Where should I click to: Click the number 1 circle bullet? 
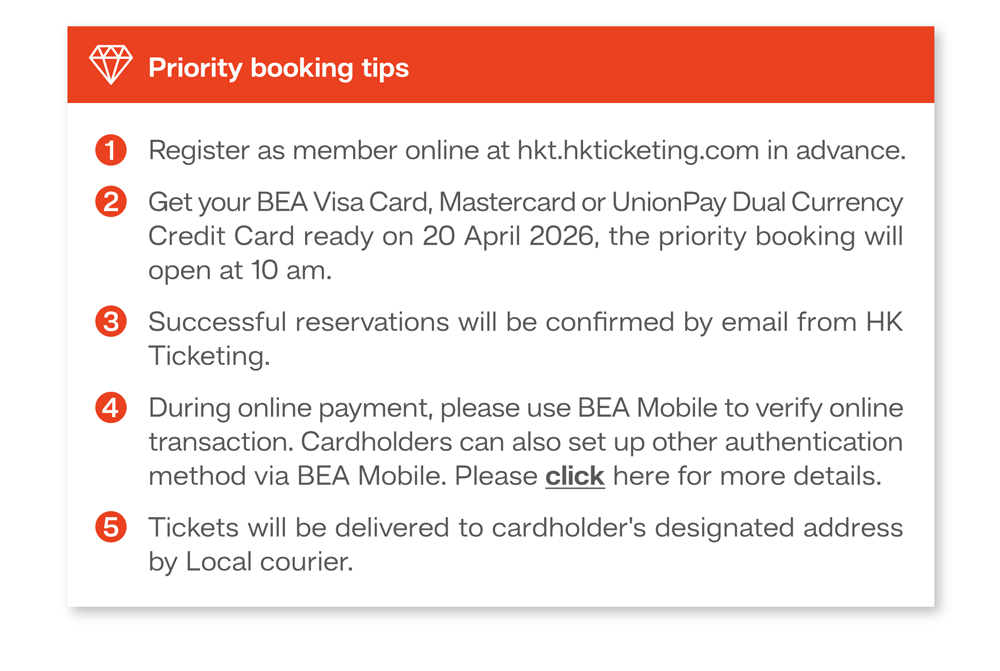coord(111,150)
